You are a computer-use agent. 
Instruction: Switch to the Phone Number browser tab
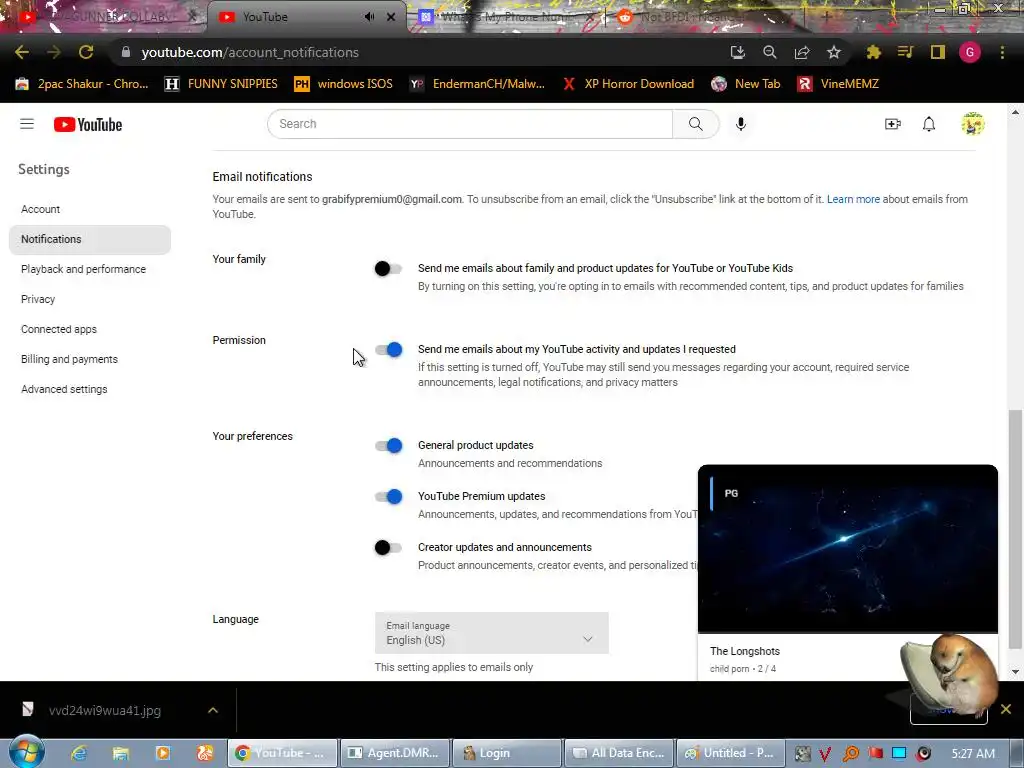(506, 17)
